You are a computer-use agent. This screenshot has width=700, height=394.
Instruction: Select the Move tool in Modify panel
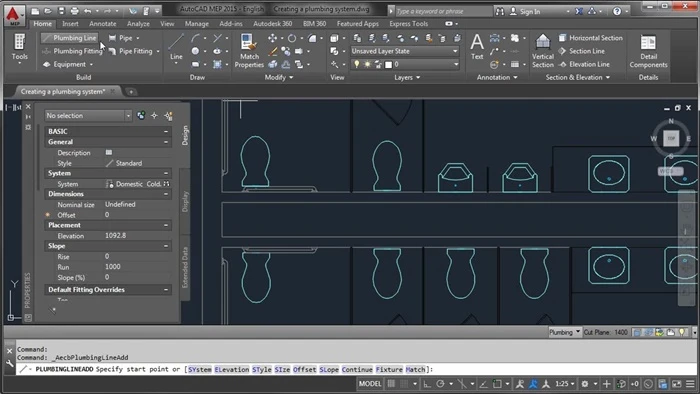272,38
